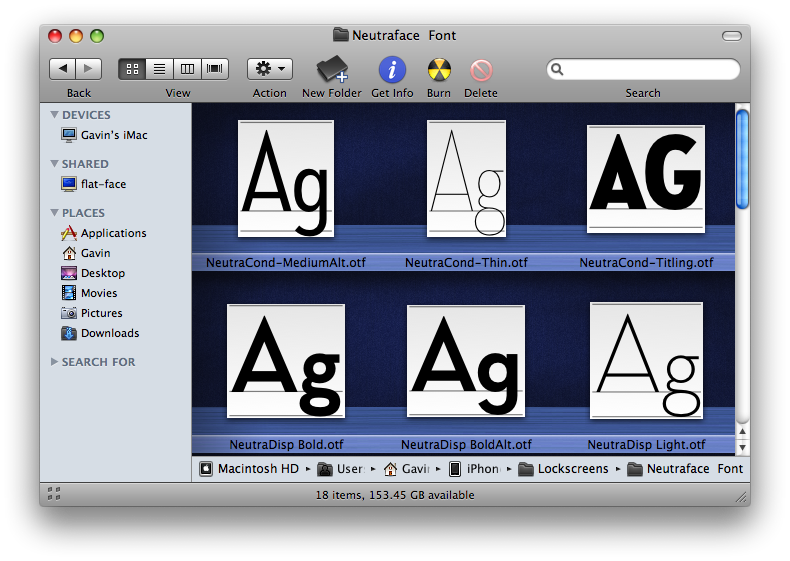Open Applications in the sidebar
Screen dimensions: 790x561
pos(103,233)
